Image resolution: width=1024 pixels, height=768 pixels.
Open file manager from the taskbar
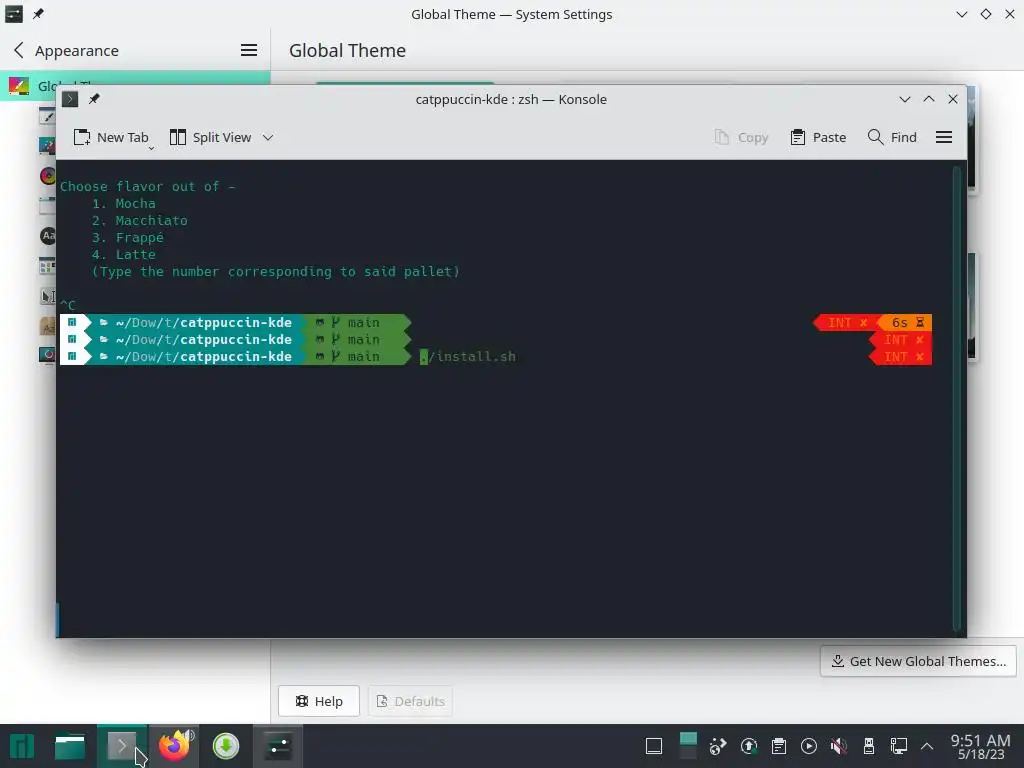coord(70,746)
